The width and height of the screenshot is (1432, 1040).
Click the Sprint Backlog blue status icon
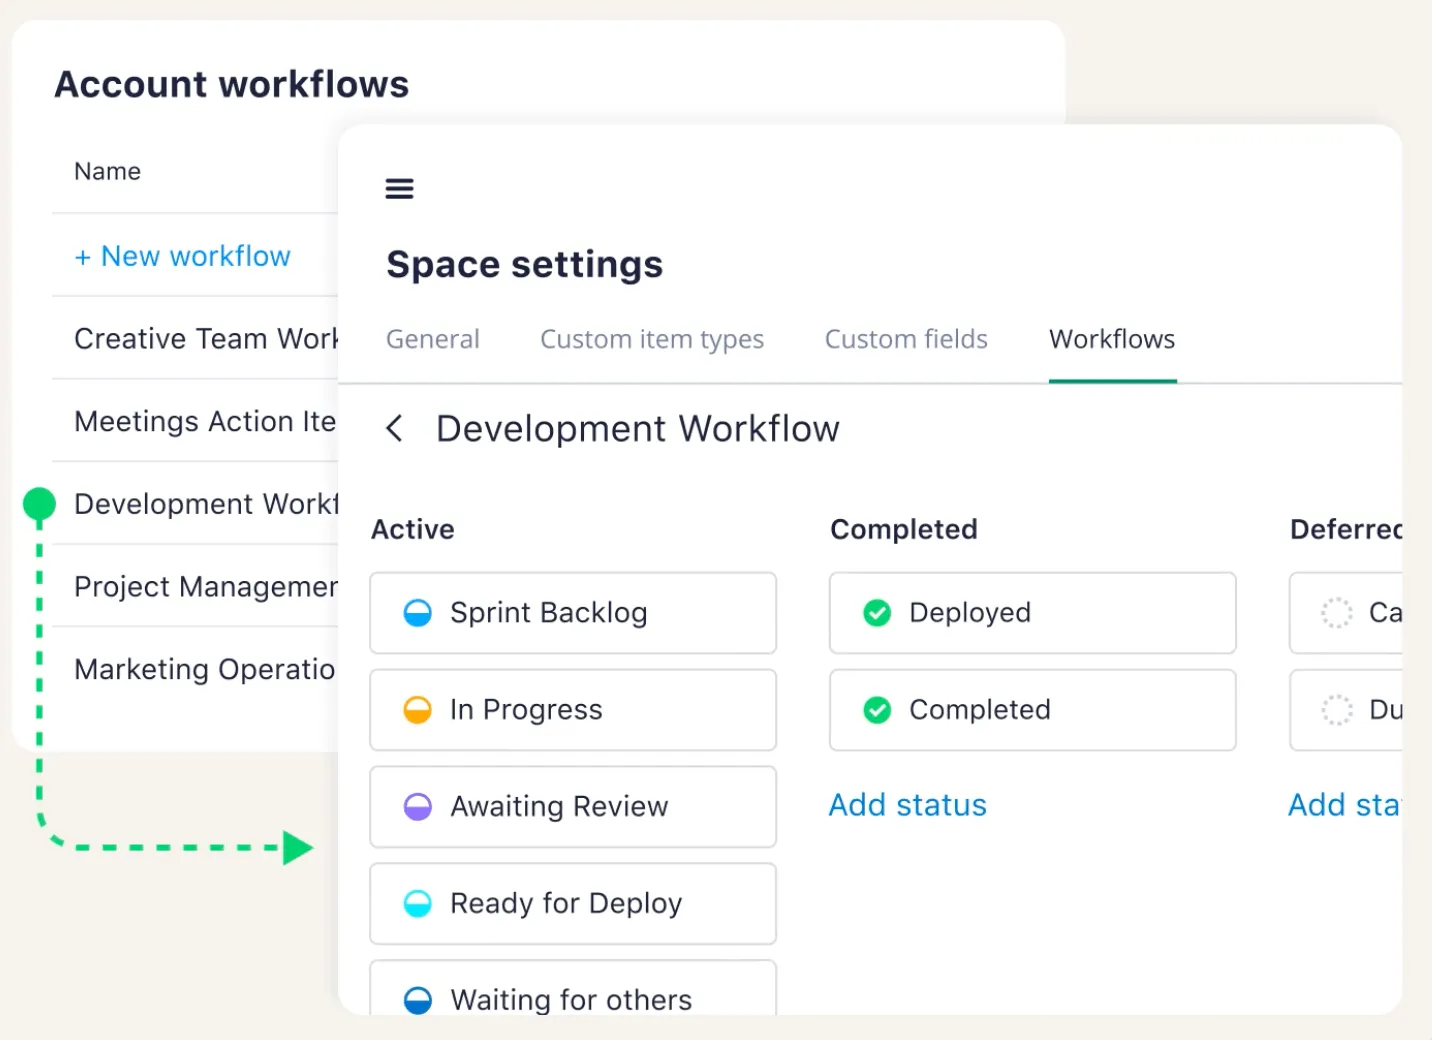pos(417,613)
